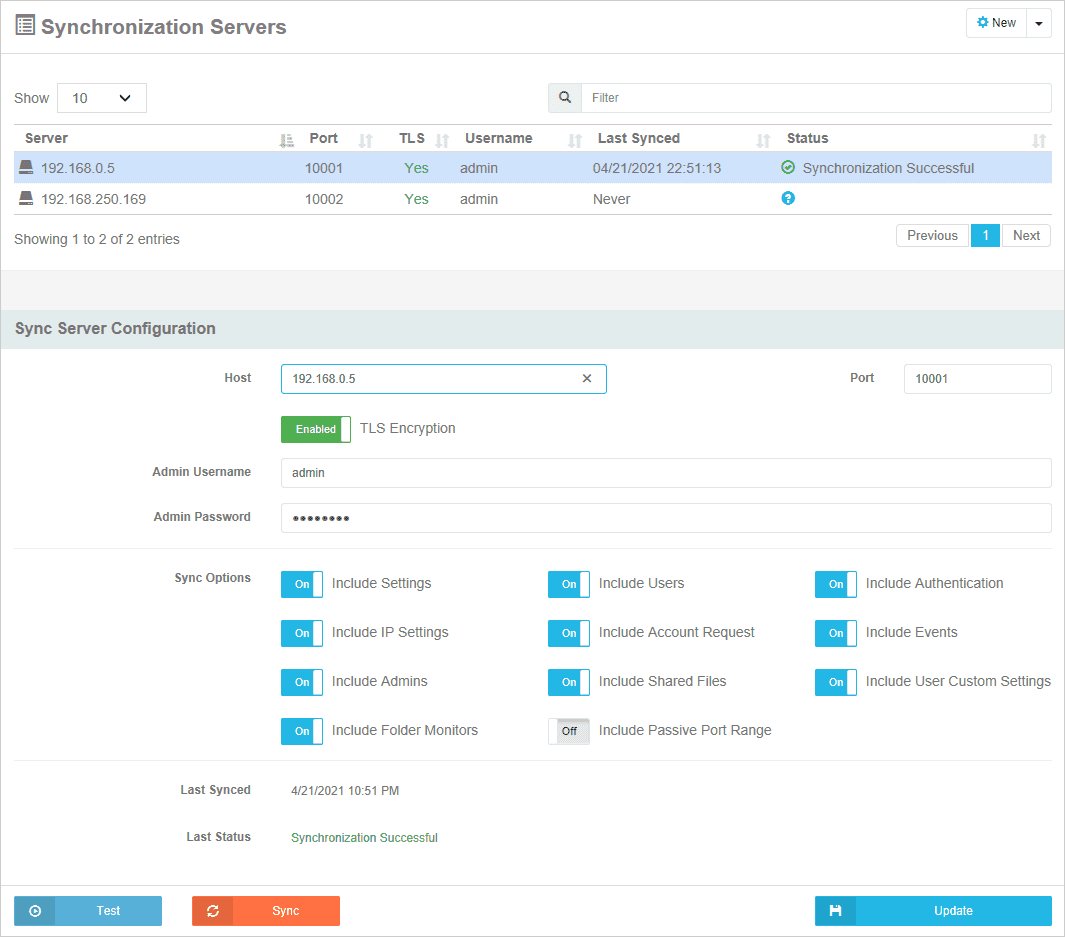
Task: Click the server icon for 192.168.0.5
Action: click(x=26, y=168)
